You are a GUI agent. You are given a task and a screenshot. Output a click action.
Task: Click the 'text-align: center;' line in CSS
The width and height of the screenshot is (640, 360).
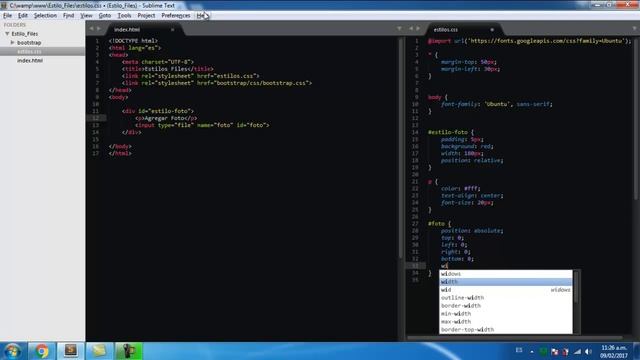(472, 196)
